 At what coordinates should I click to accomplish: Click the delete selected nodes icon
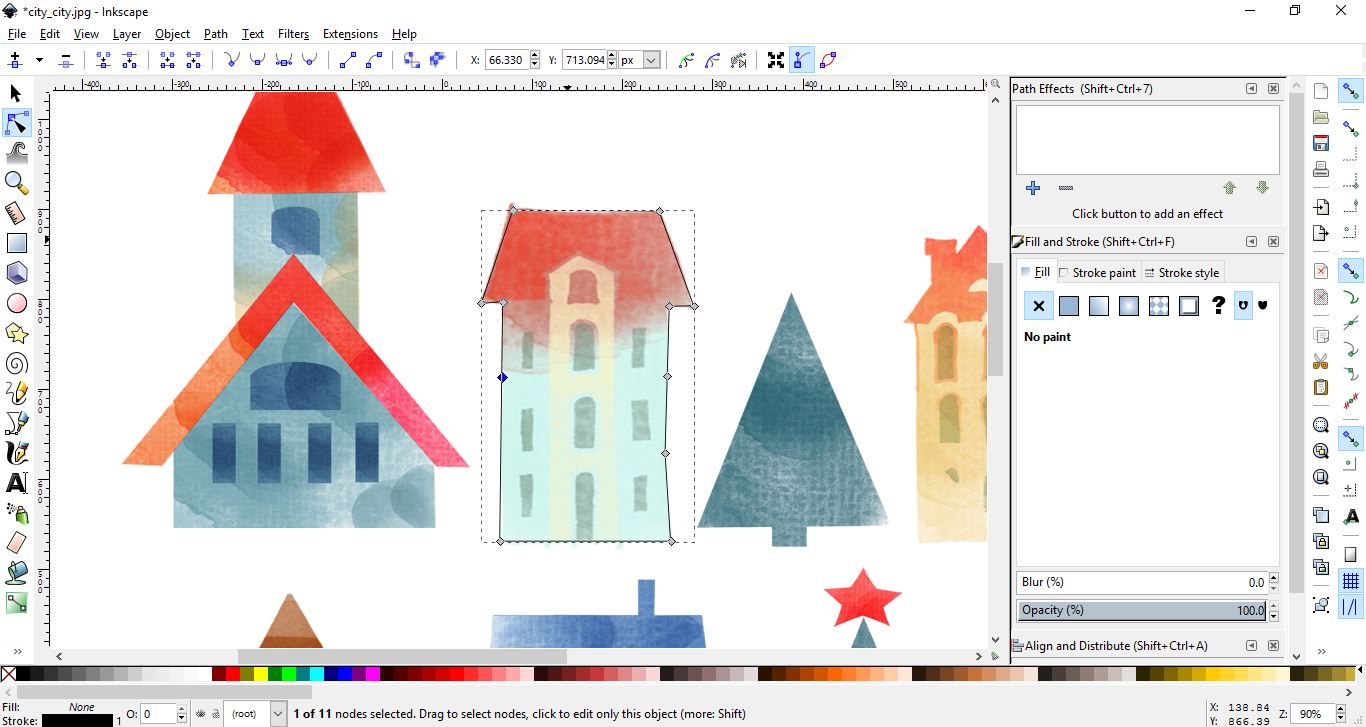[x=66, y=60]
